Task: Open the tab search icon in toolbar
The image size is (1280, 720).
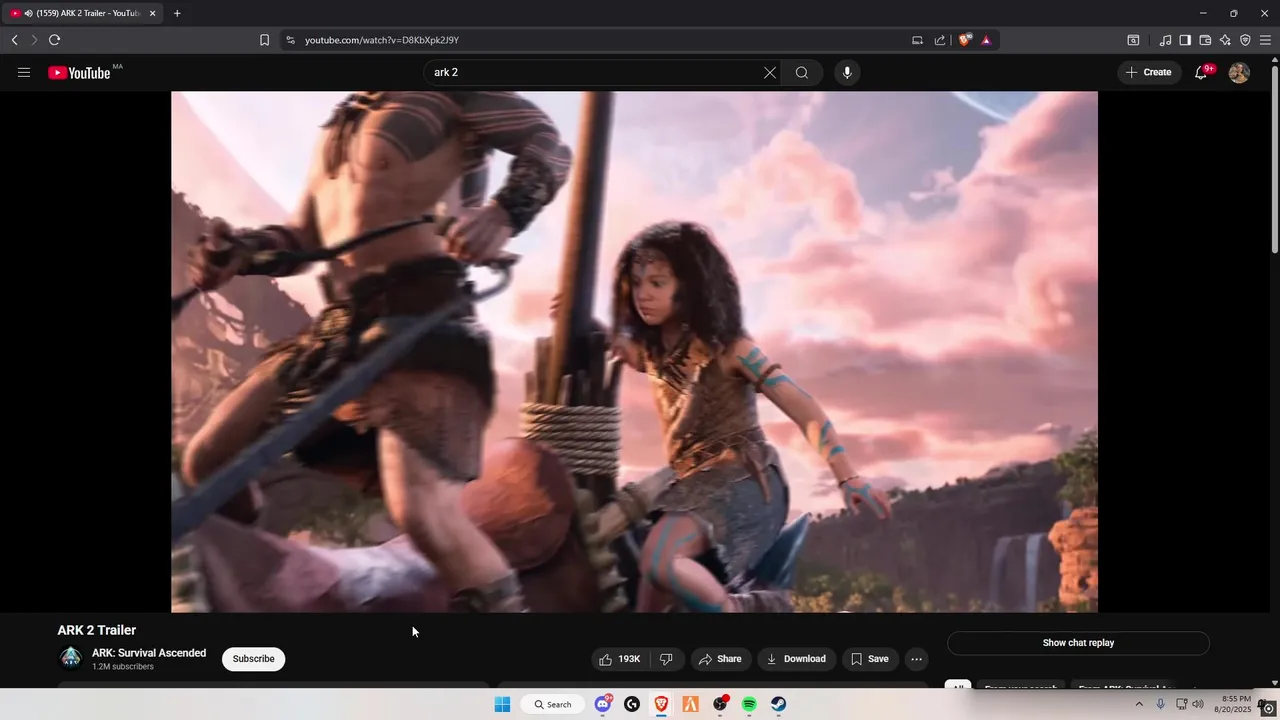Action: click(x=1133, y=40)
